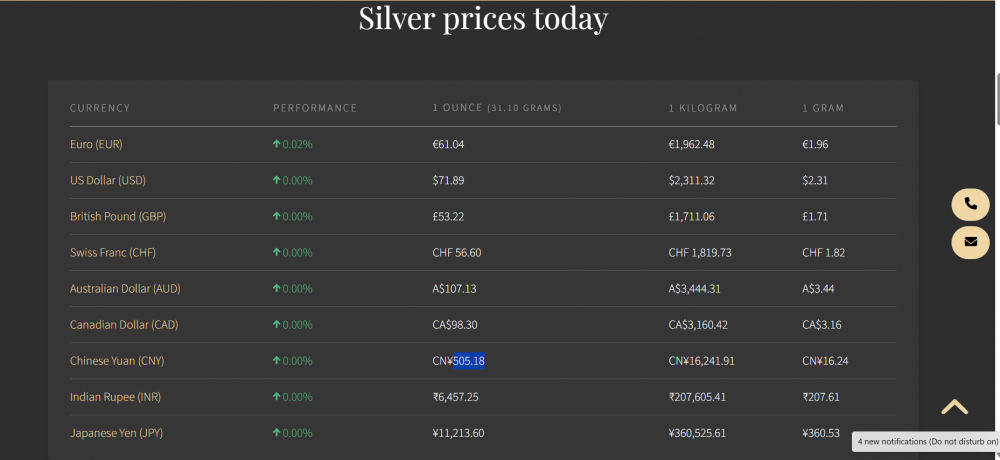Screen dimensions: 1000x460
Task: Click the highlighted 505.18 yuan ounce price
Action: click(469, 360)
